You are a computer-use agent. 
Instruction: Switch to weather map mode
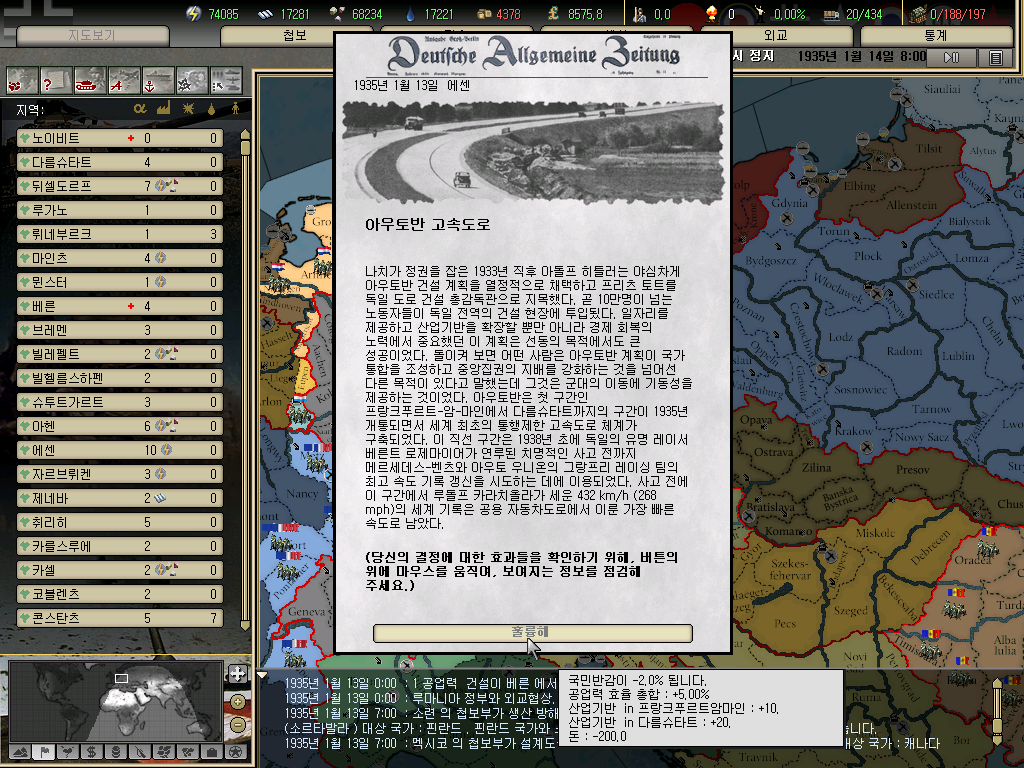tap(68, 752)
